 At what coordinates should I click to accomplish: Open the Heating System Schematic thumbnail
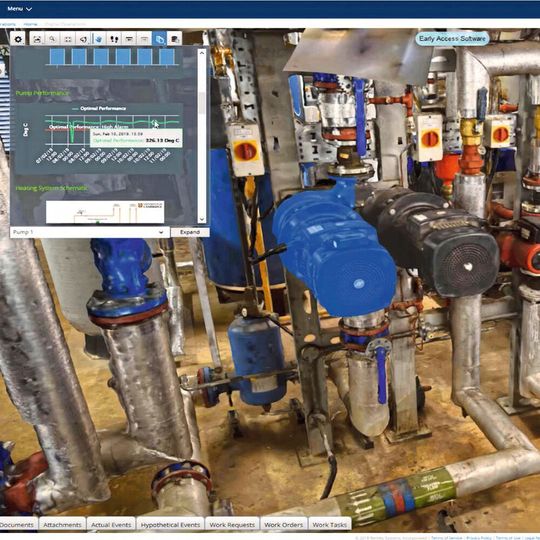[105, 212]
